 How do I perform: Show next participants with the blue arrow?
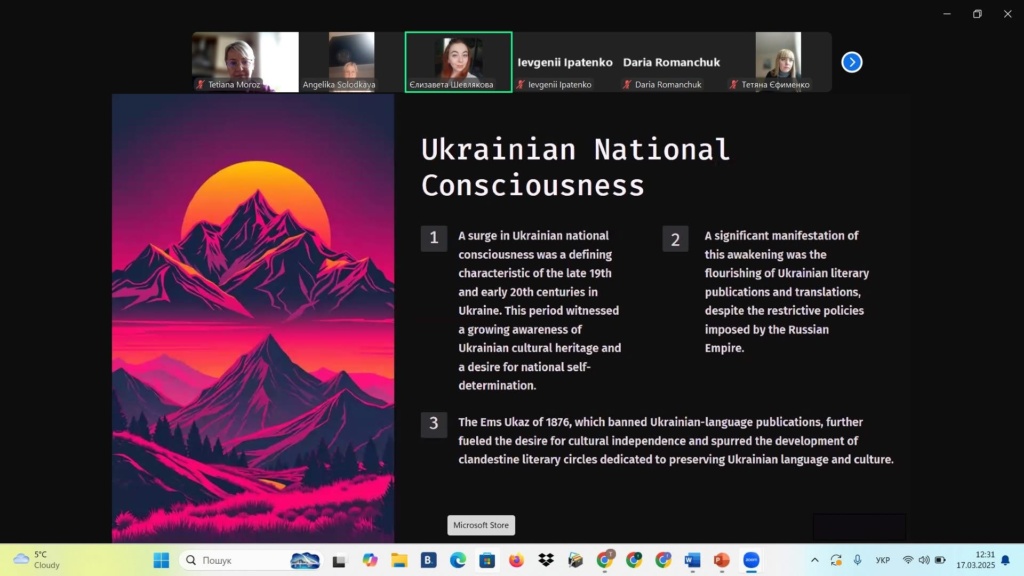coord(852,62)
